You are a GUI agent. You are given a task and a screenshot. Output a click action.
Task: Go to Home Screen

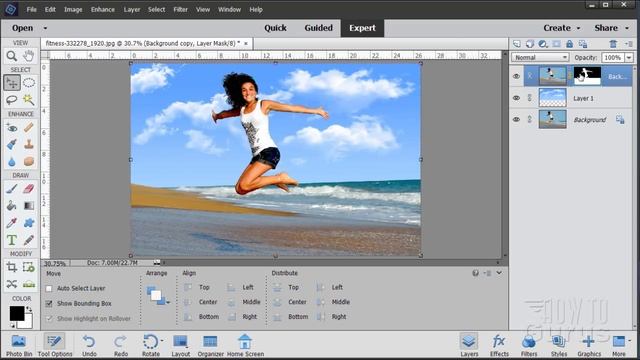(x=245, y=345)
